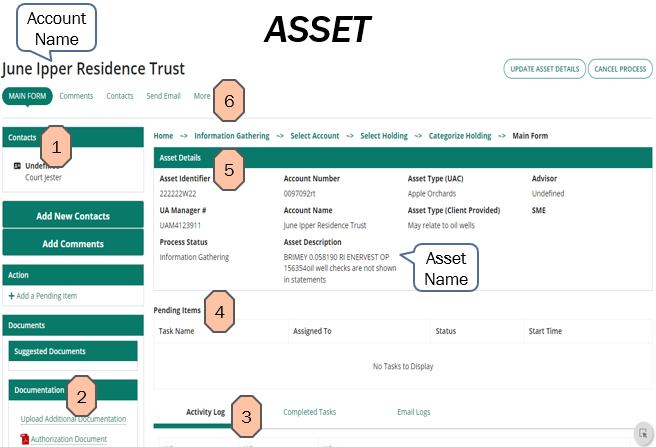Open Upload Additional Documentation link
This screenshot has width=656, height=447.
[73, 419]
